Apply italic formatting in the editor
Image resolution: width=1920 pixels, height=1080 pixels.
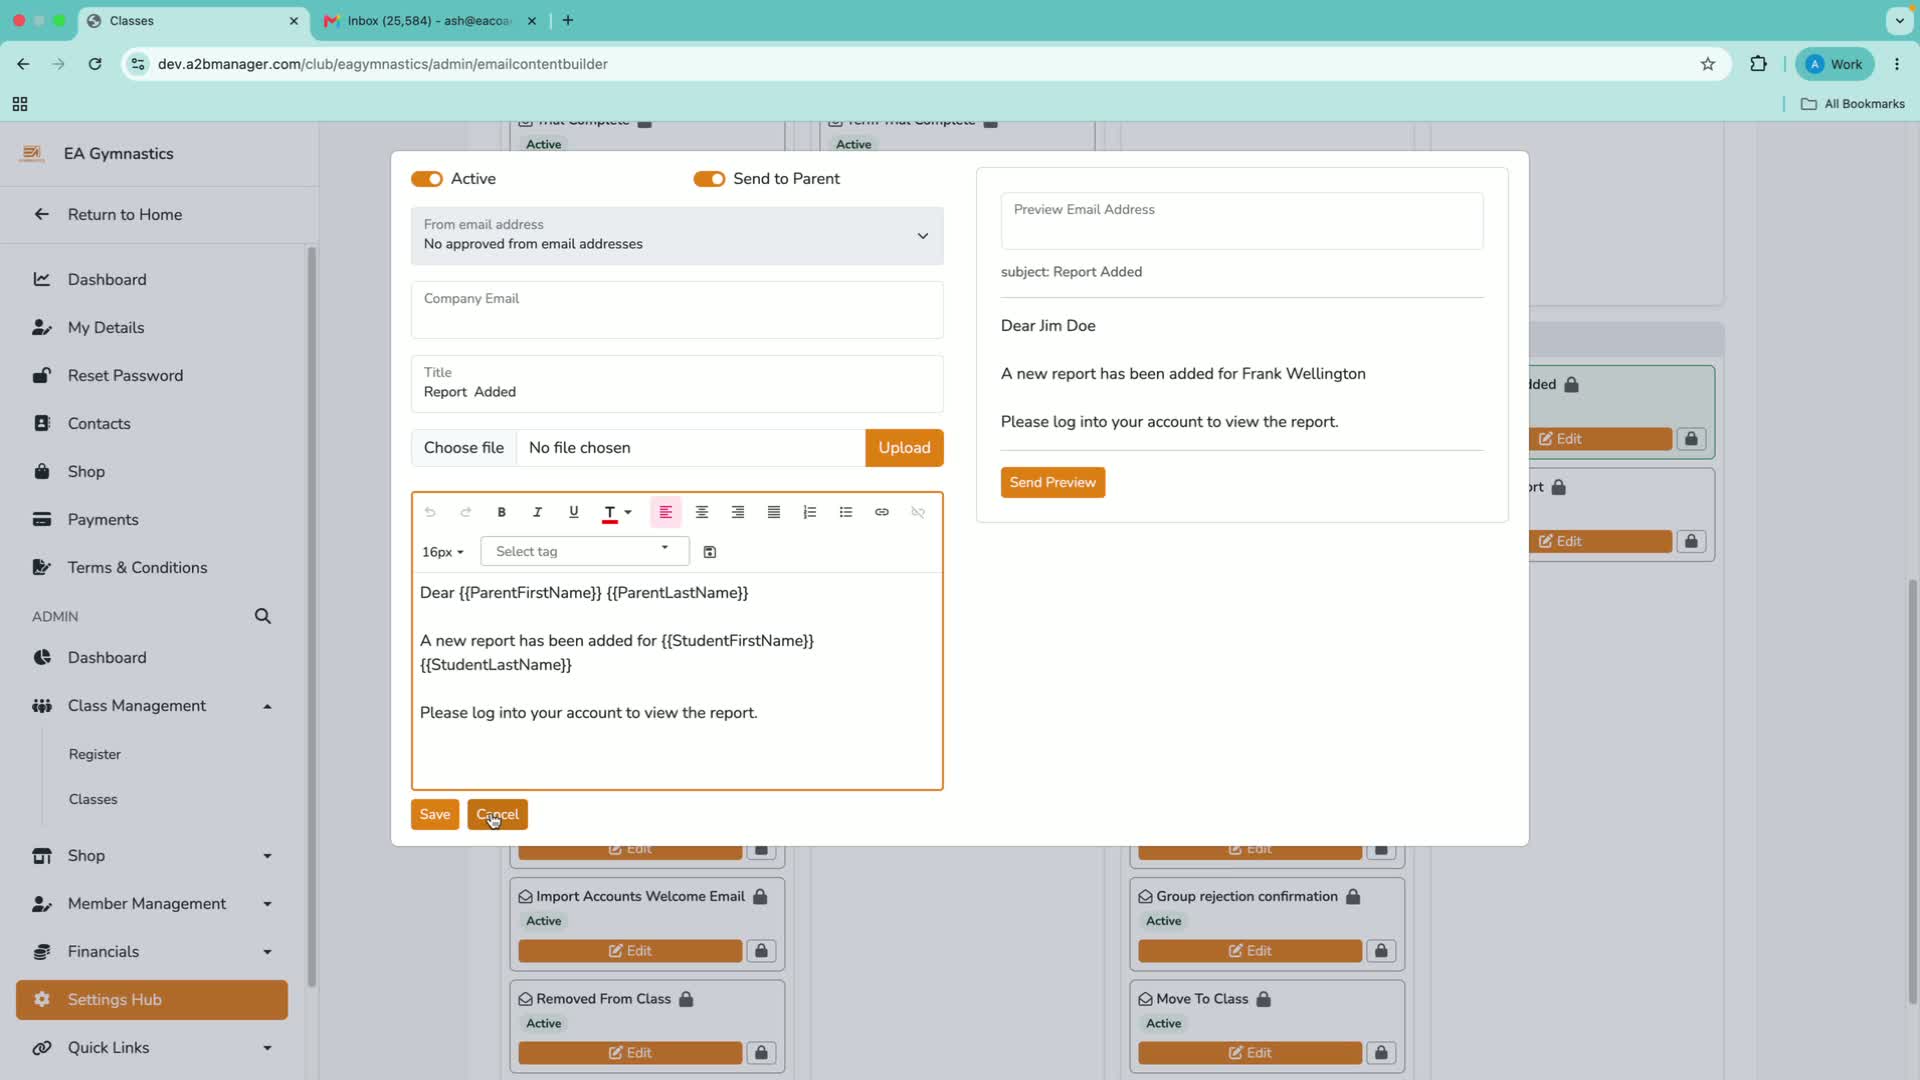point(537,512)
